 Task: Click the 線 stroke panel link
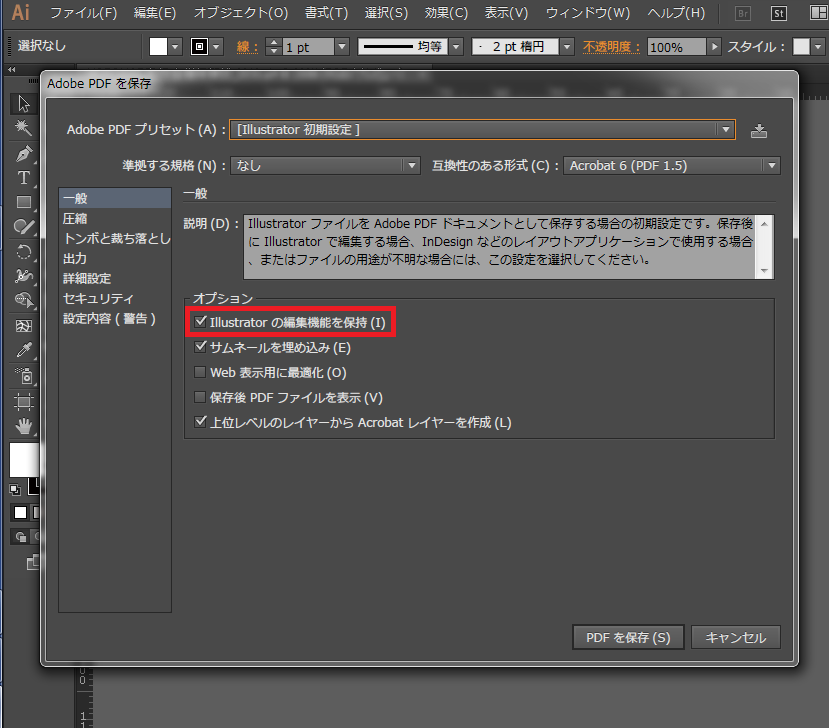(247, 47)
